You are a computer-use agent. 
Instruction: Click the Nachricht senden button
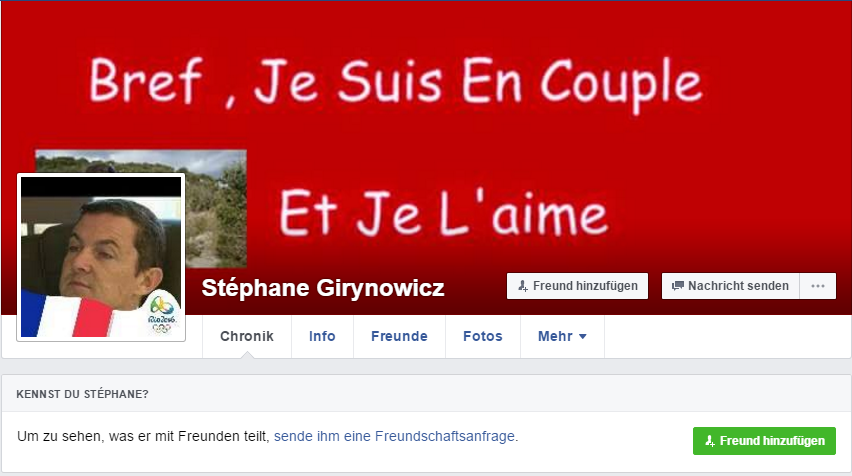click(x=730, y=286)
